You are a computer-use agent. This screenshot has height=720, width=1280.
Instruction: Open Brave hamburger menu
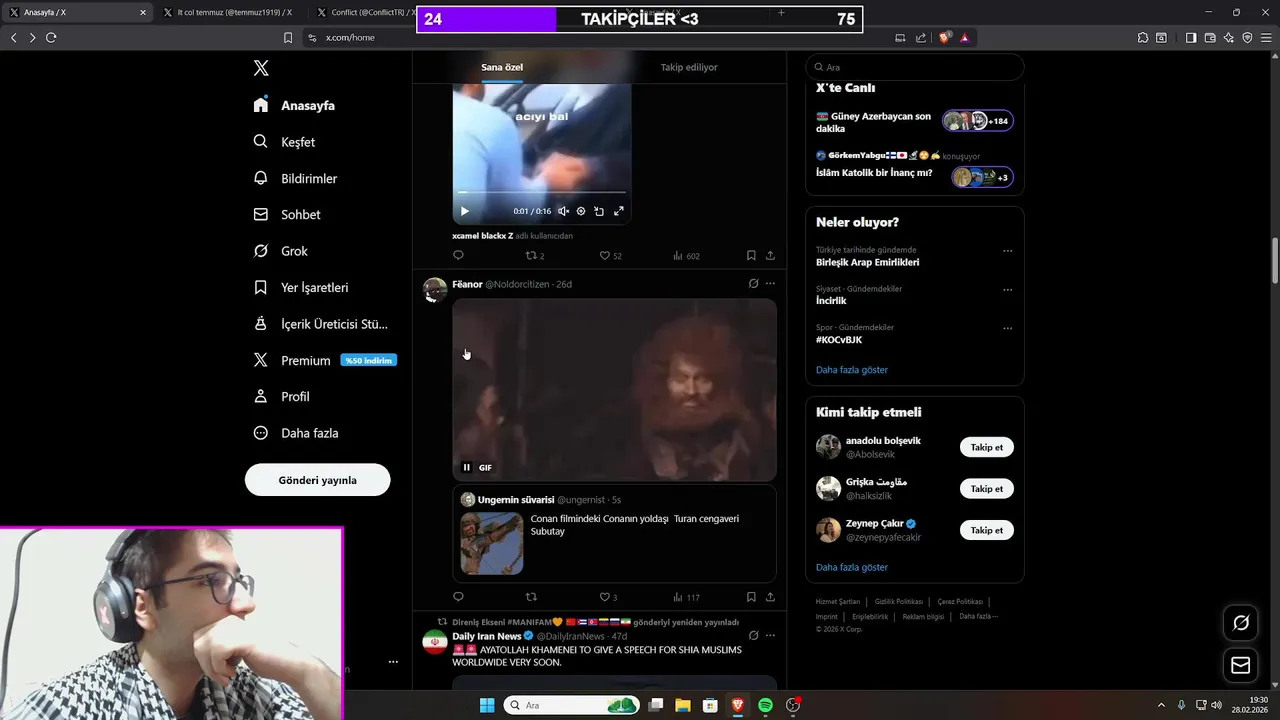tap(1266, 37)
